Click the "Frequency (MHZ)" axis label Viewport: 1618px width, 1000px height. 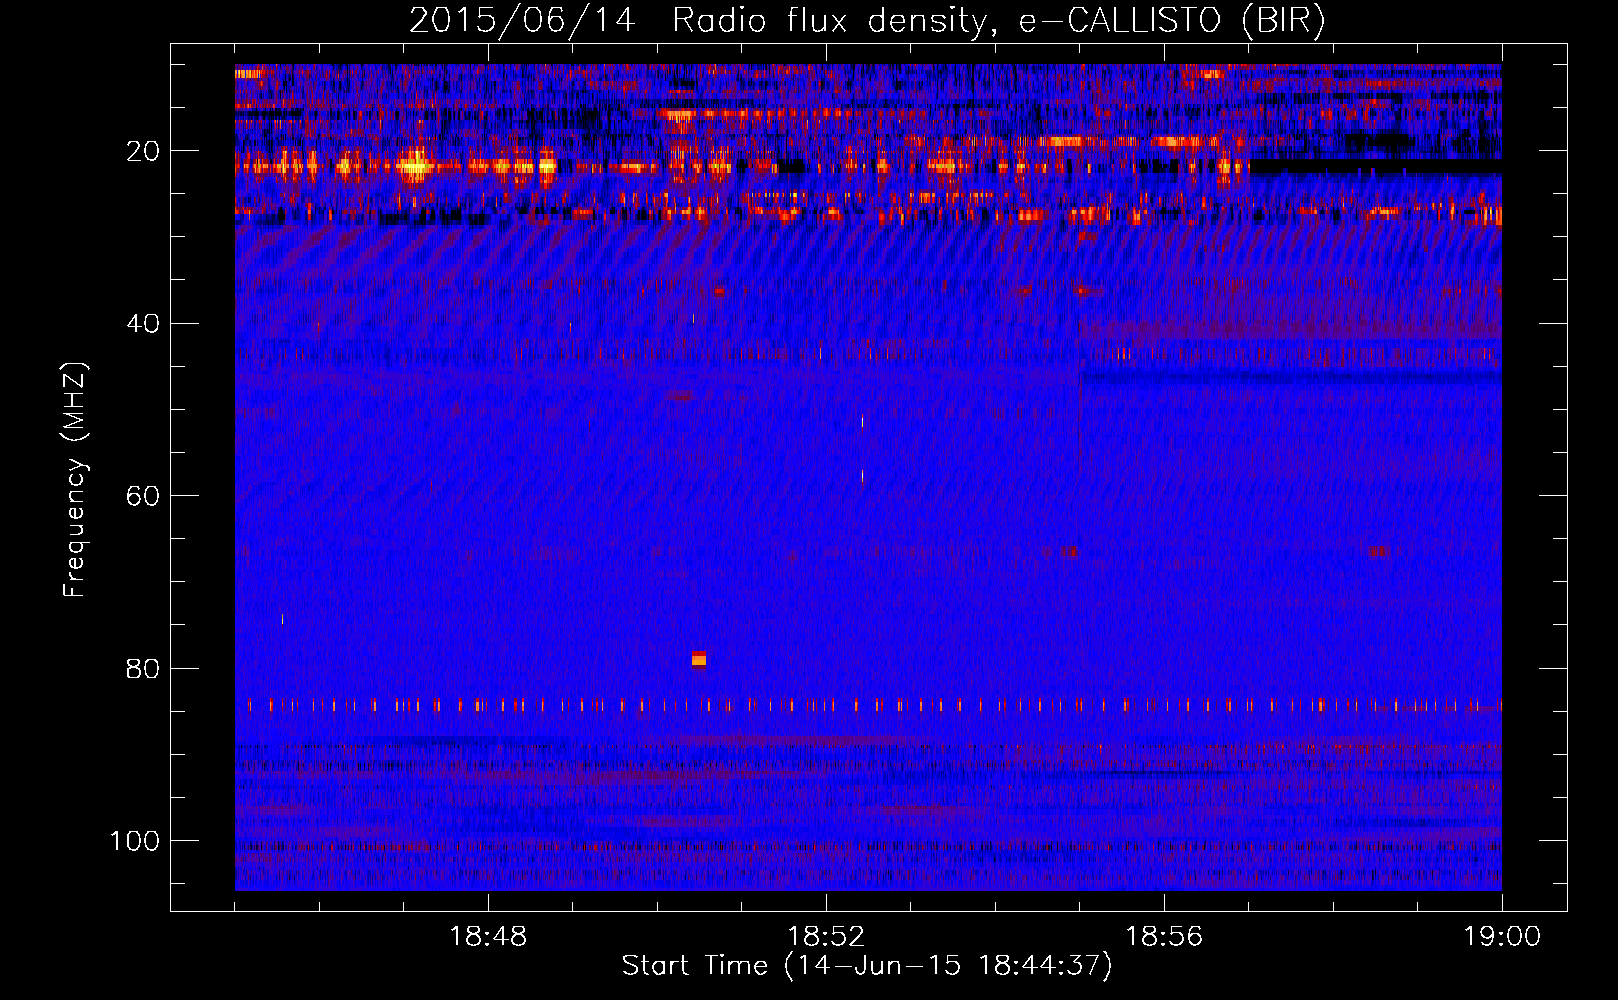pyautogui.click(x=75, y=480)
